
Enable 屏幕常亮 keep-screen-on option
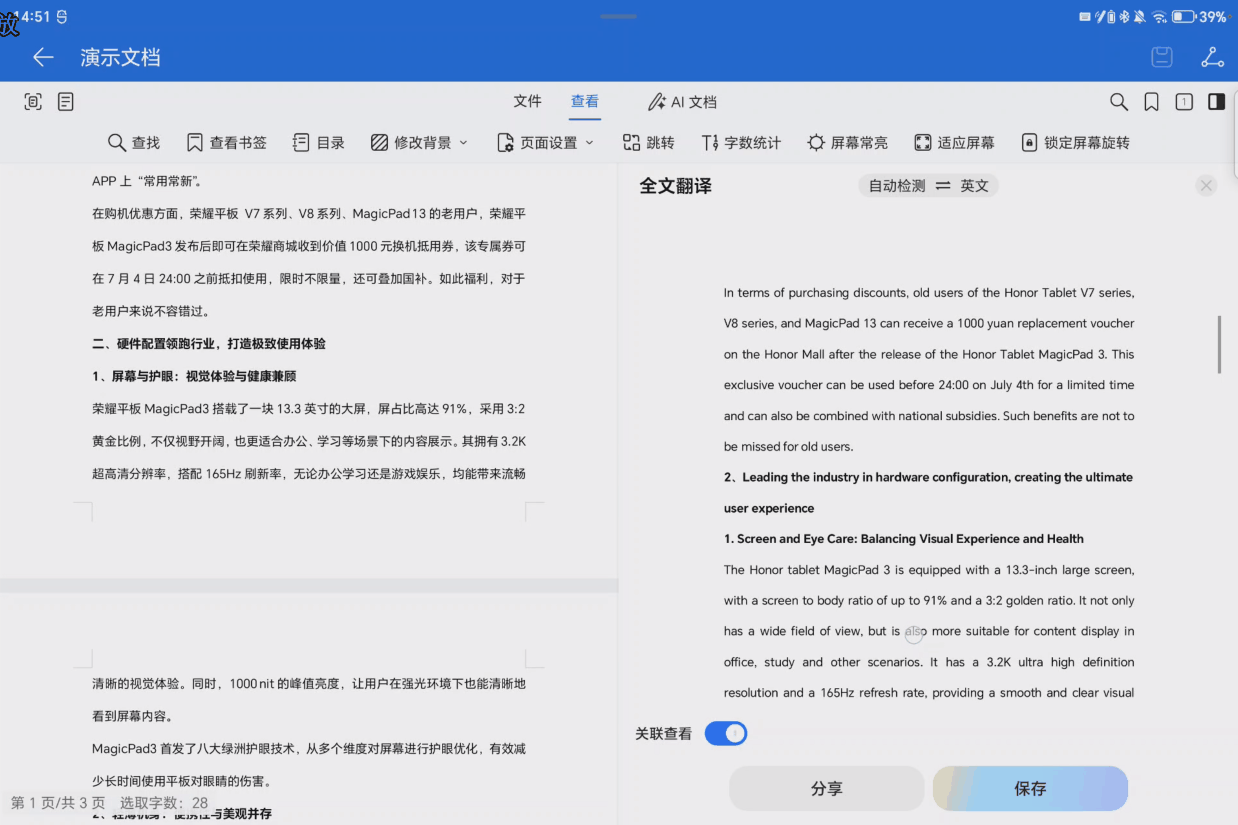(x=847, y=143)
